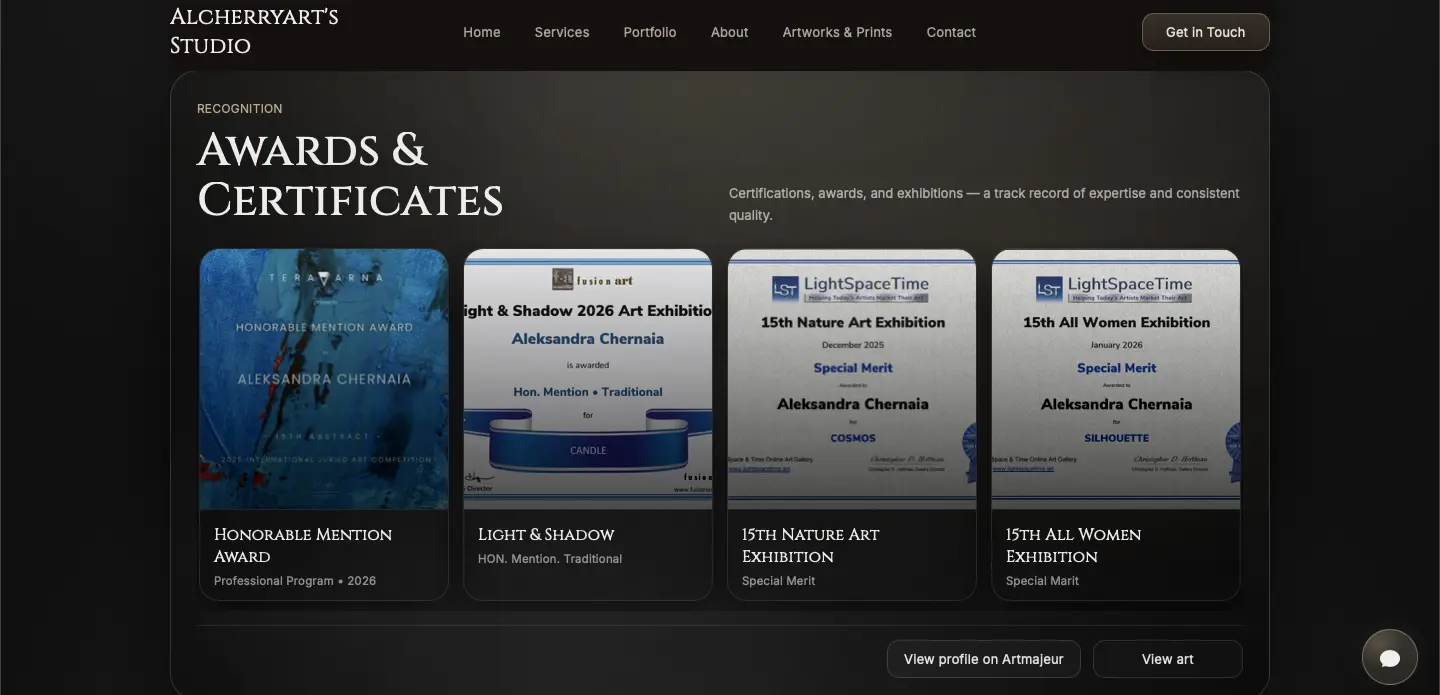
Task: Open the 15th Nature Art Exhibition certificate image
Action: [x=852, y=379]
